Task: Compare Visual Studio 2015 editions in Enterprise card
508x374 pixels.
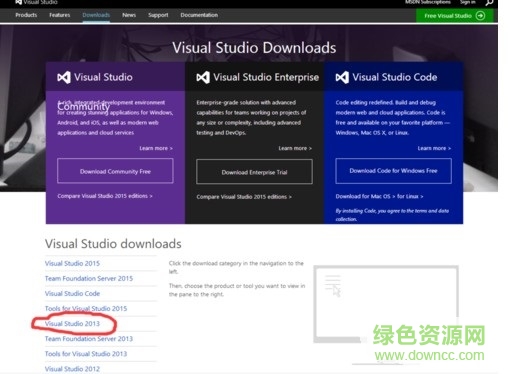Action: click(244, 197)
